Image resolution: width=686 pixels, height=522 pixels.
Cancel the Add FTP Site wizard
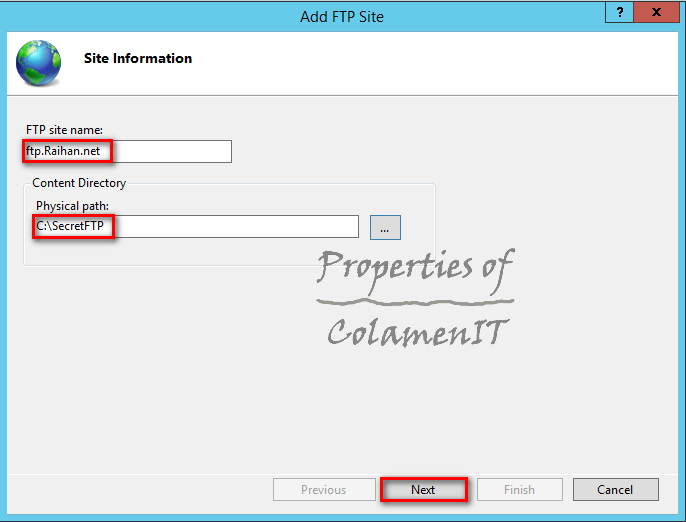[615, 489]
